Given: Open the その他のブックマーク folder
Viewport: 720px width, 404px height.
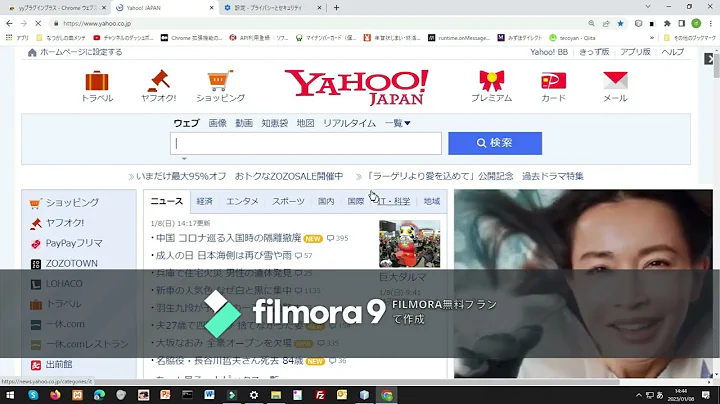Looking at the screenshot, I should pos(690,38).
